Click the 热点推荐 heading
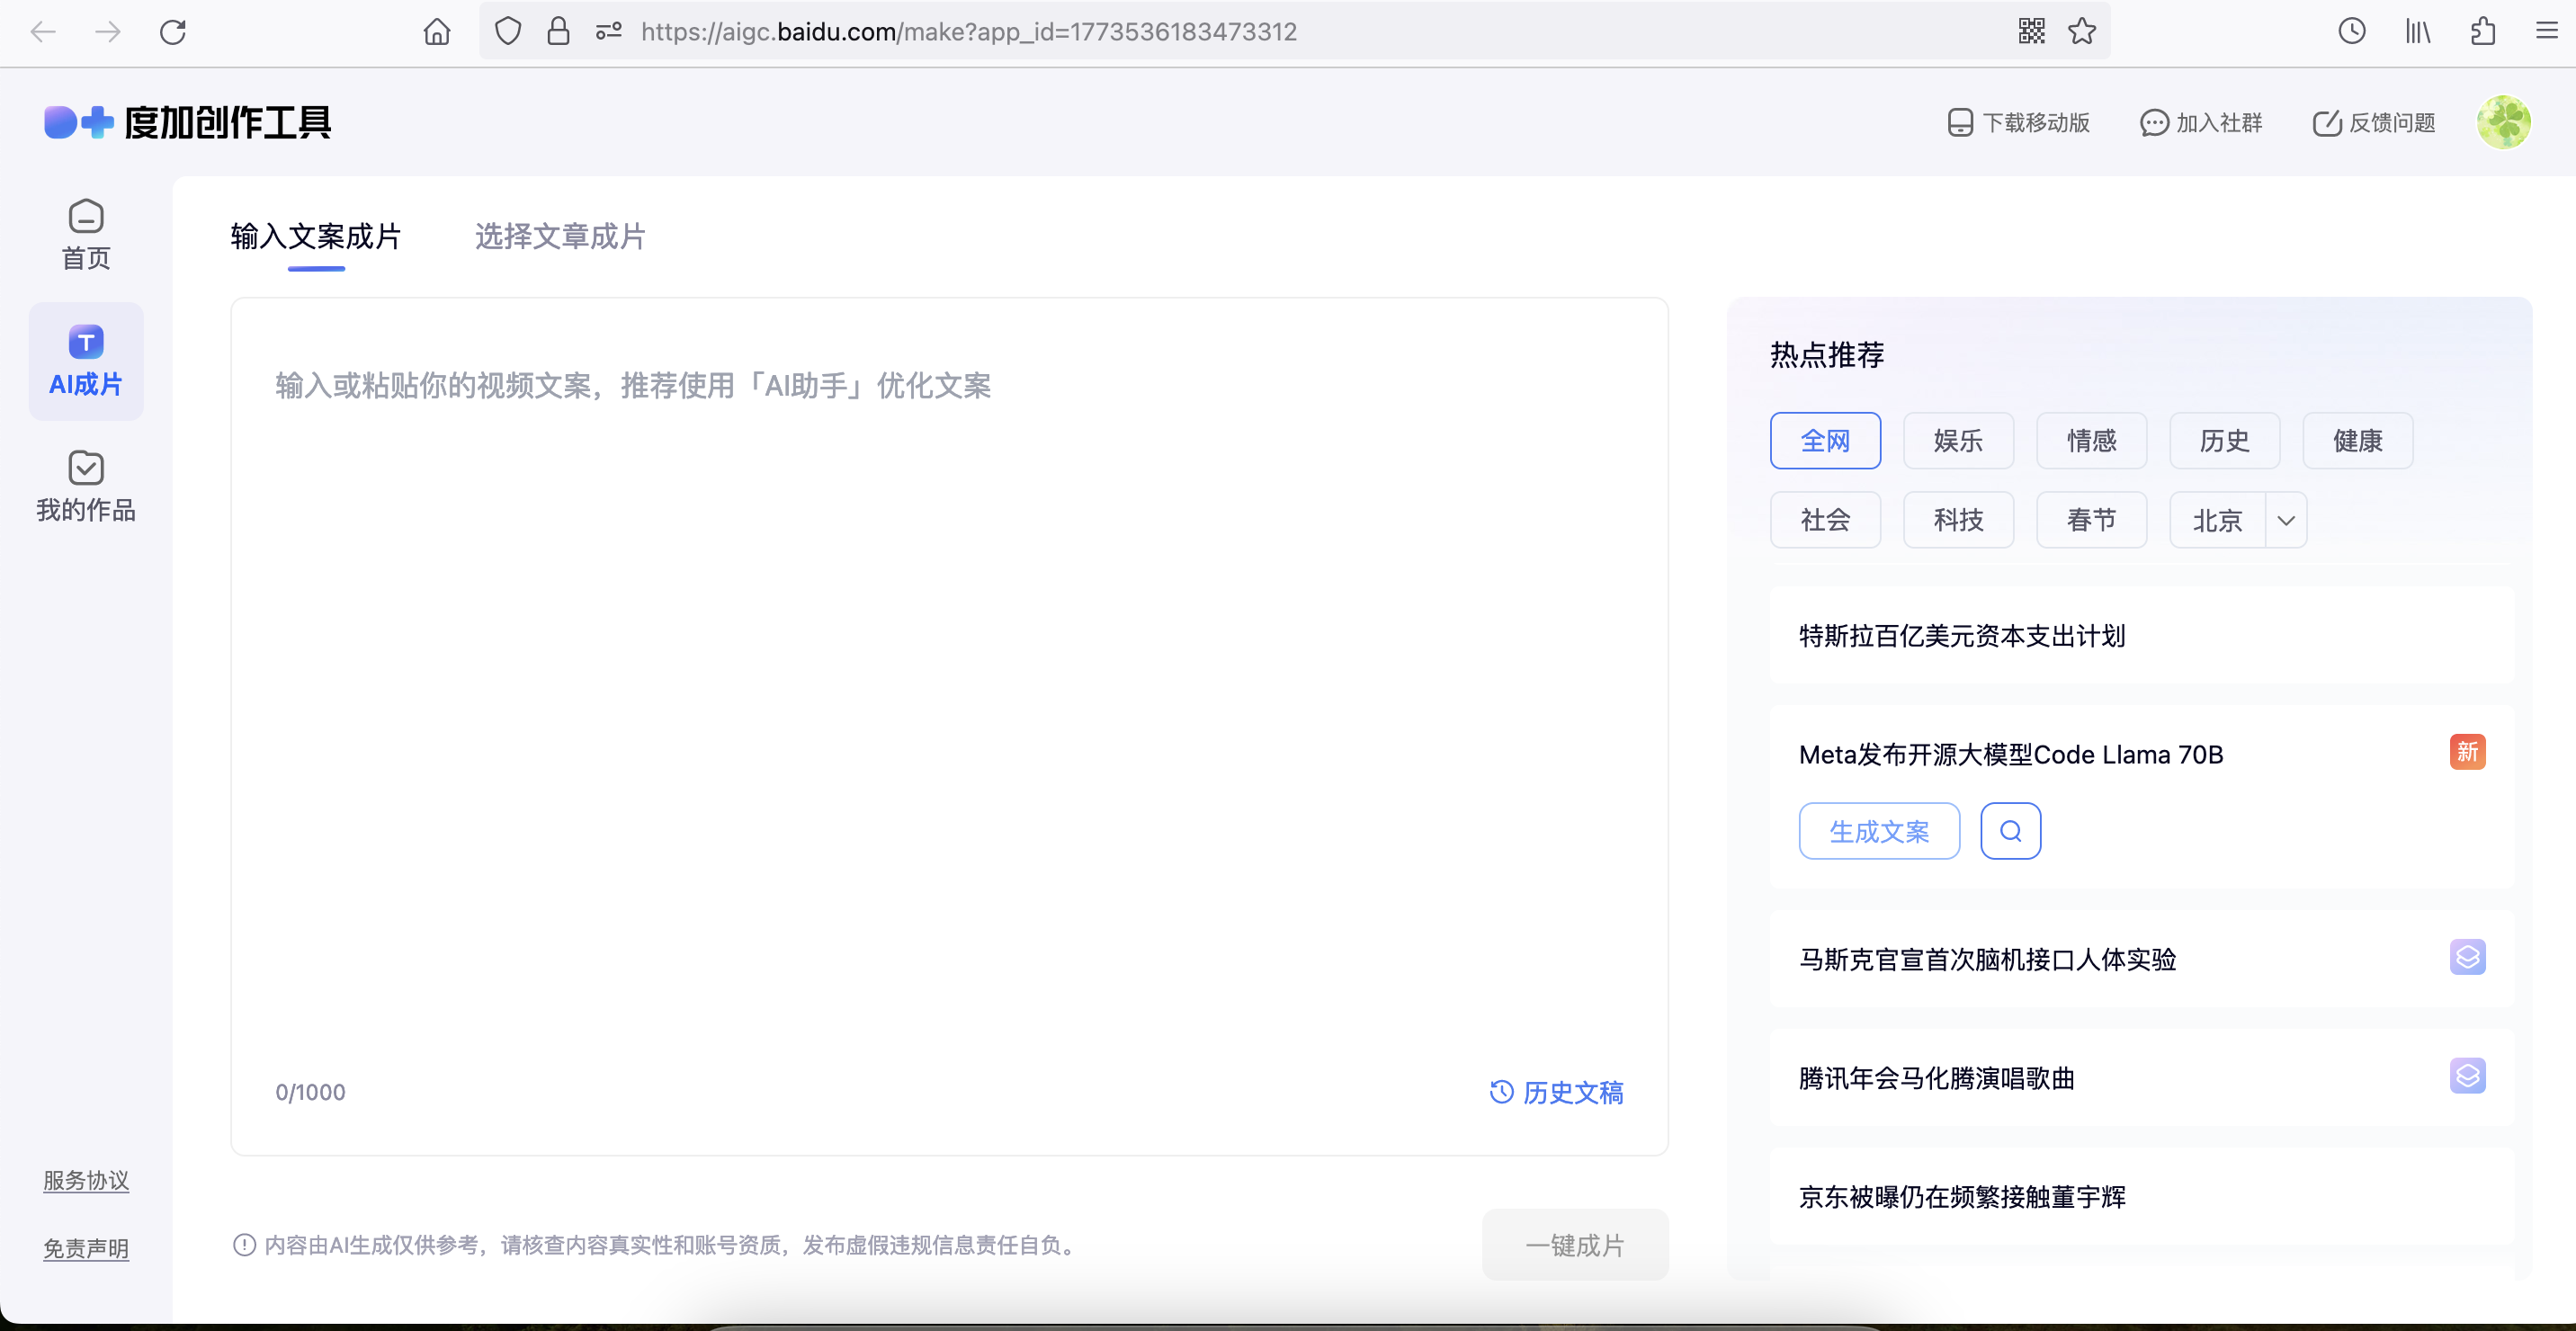 1826,354
